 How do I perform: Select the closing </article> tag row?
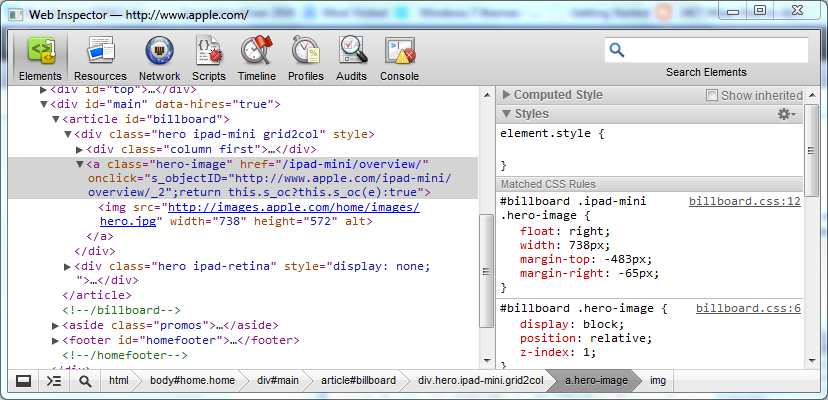click(x=97, y=295)
